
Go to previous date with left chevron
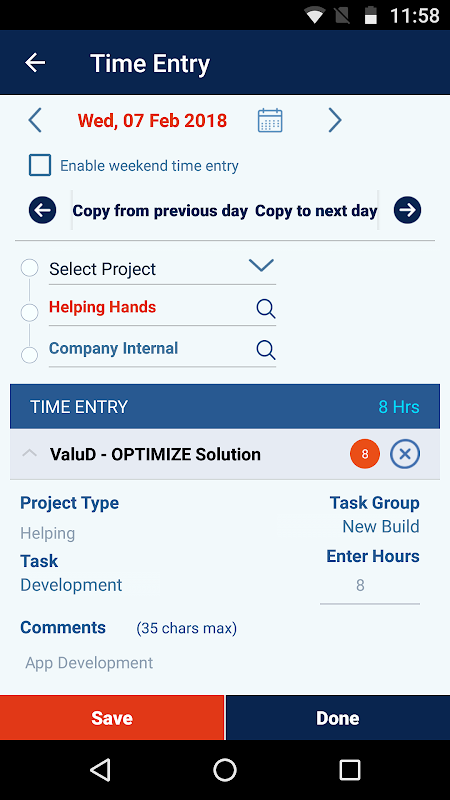(34, 121)
